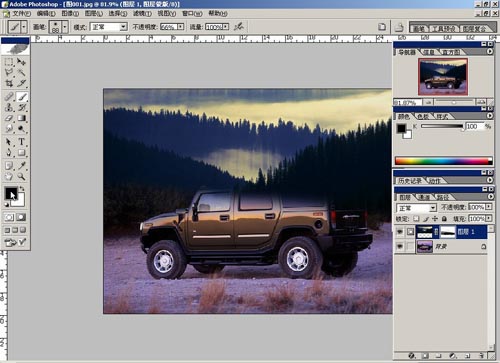Select the Move tool
This screenshot has width=500, height=363.
(x=21, y=62)
